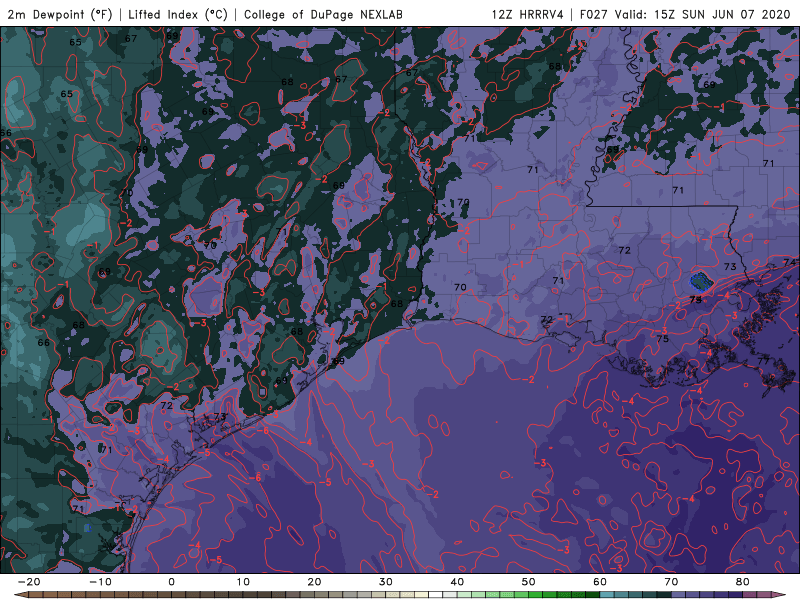This screenshot has width=800, height=600.
Task: Click the 'Valid: 15Z SUN JUN 07 2020' text
Action: pyautogui.click(x=702, y=14)
